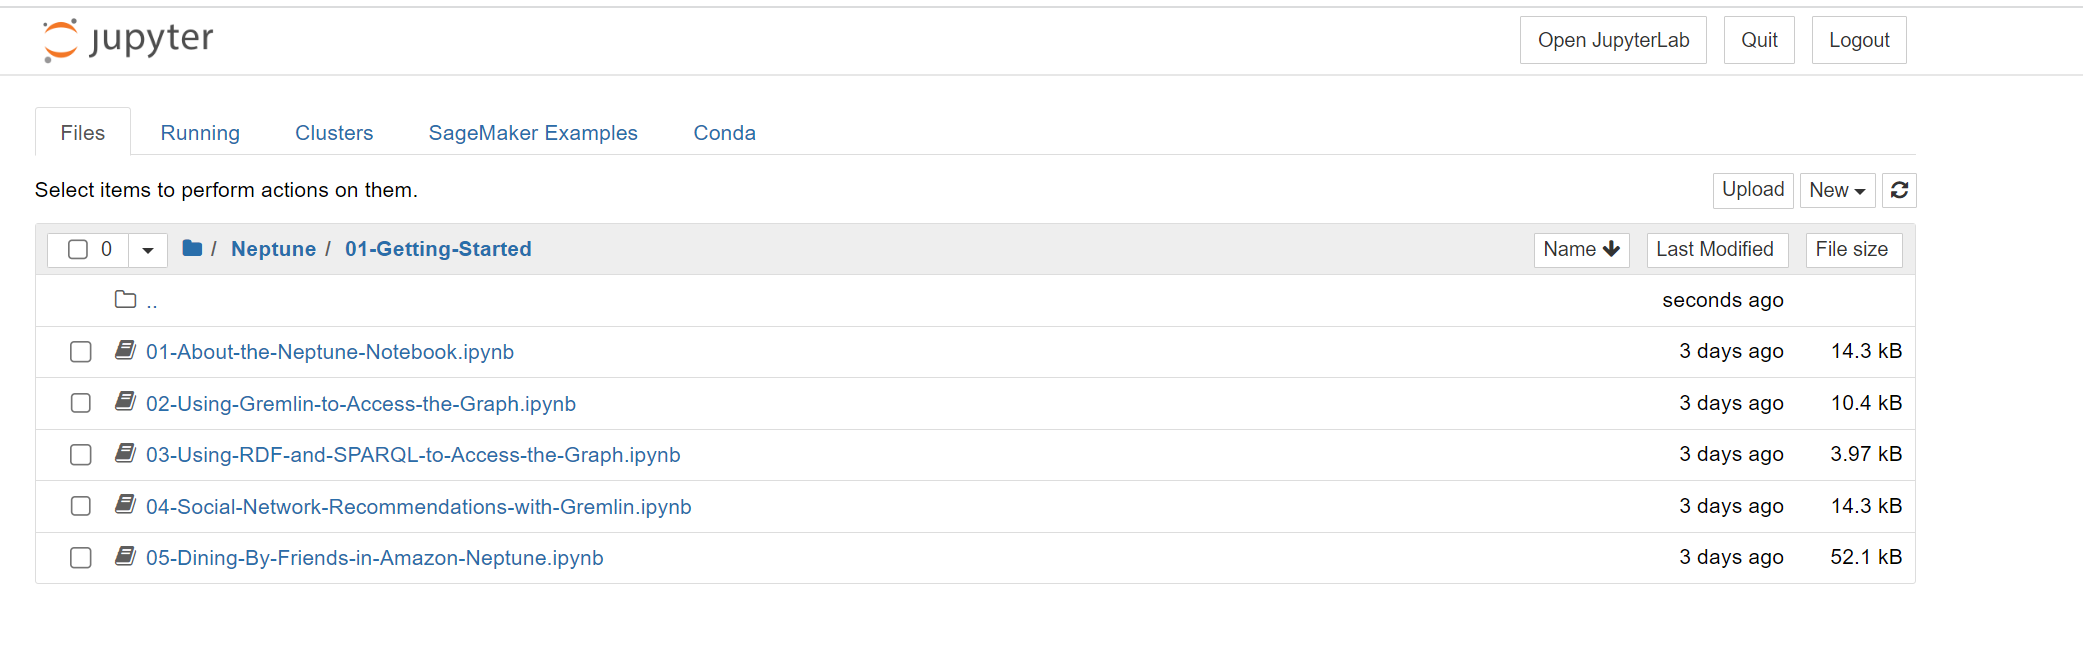Expand the selection filter dropdown arrow
2083x654 pixels.
coord(148,250)
